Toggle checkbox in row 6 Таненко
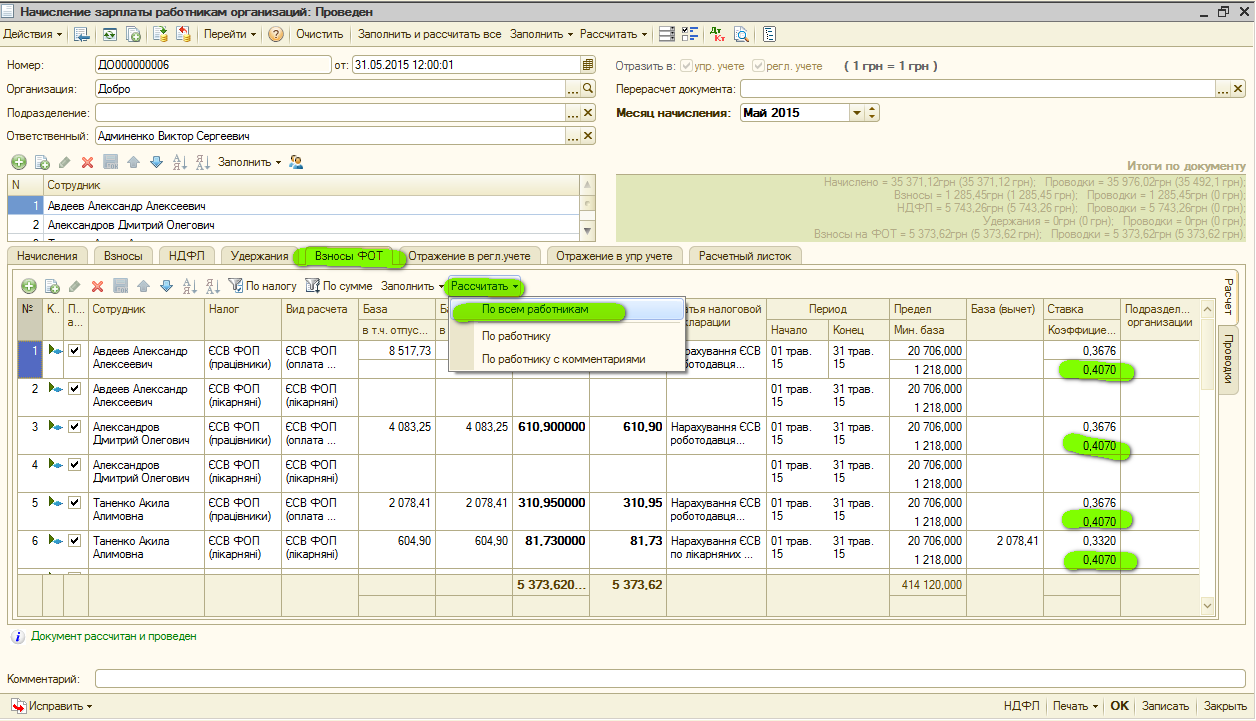1256x721 pixels. tap(75, 541)
